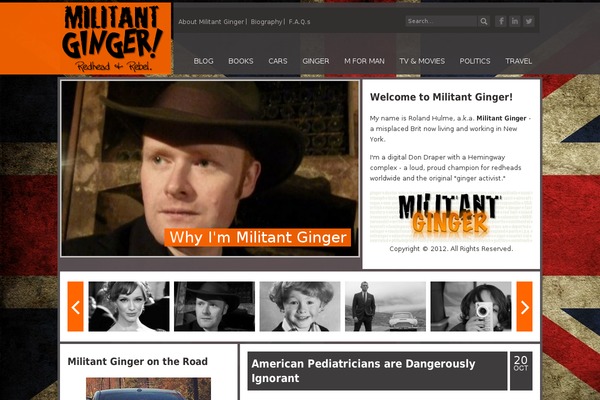Go to next carousel thumbnails arrow
This screenshot has height=400, width=600.
point(524,307)
